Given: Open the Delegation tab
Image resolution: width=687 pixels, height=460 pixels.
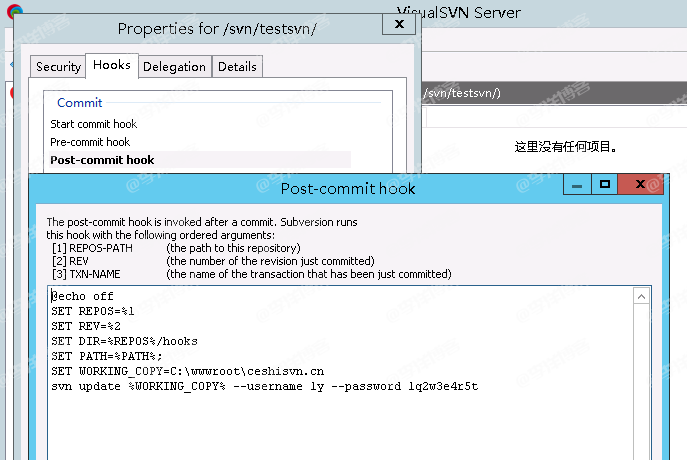Looking at the screenshot, I should pos(174,67).
